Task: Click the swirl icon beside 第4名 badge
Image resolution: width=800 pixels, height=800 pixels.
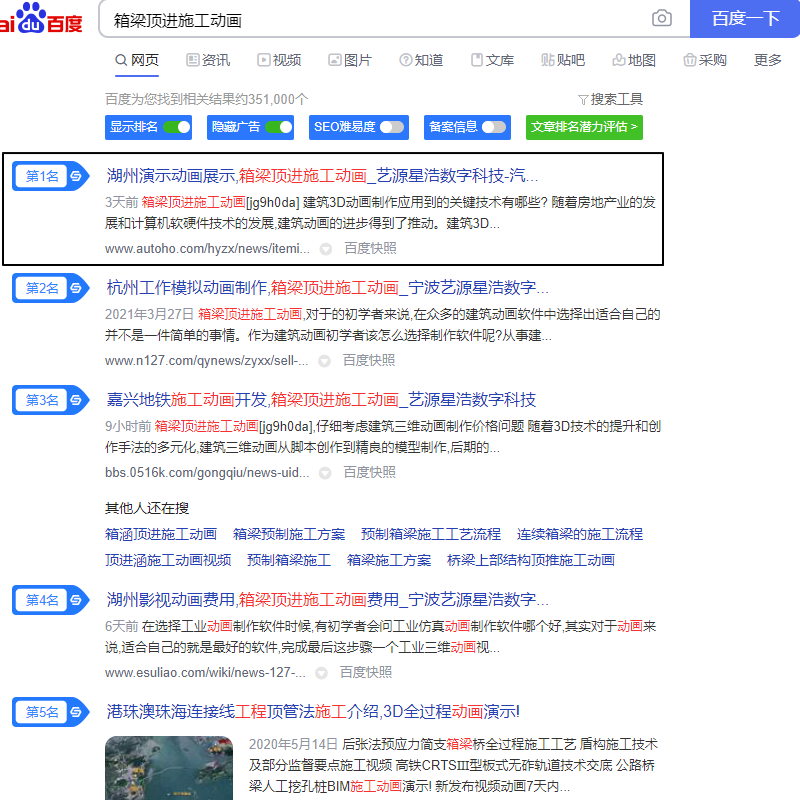Action: click(x=76, y=600)
